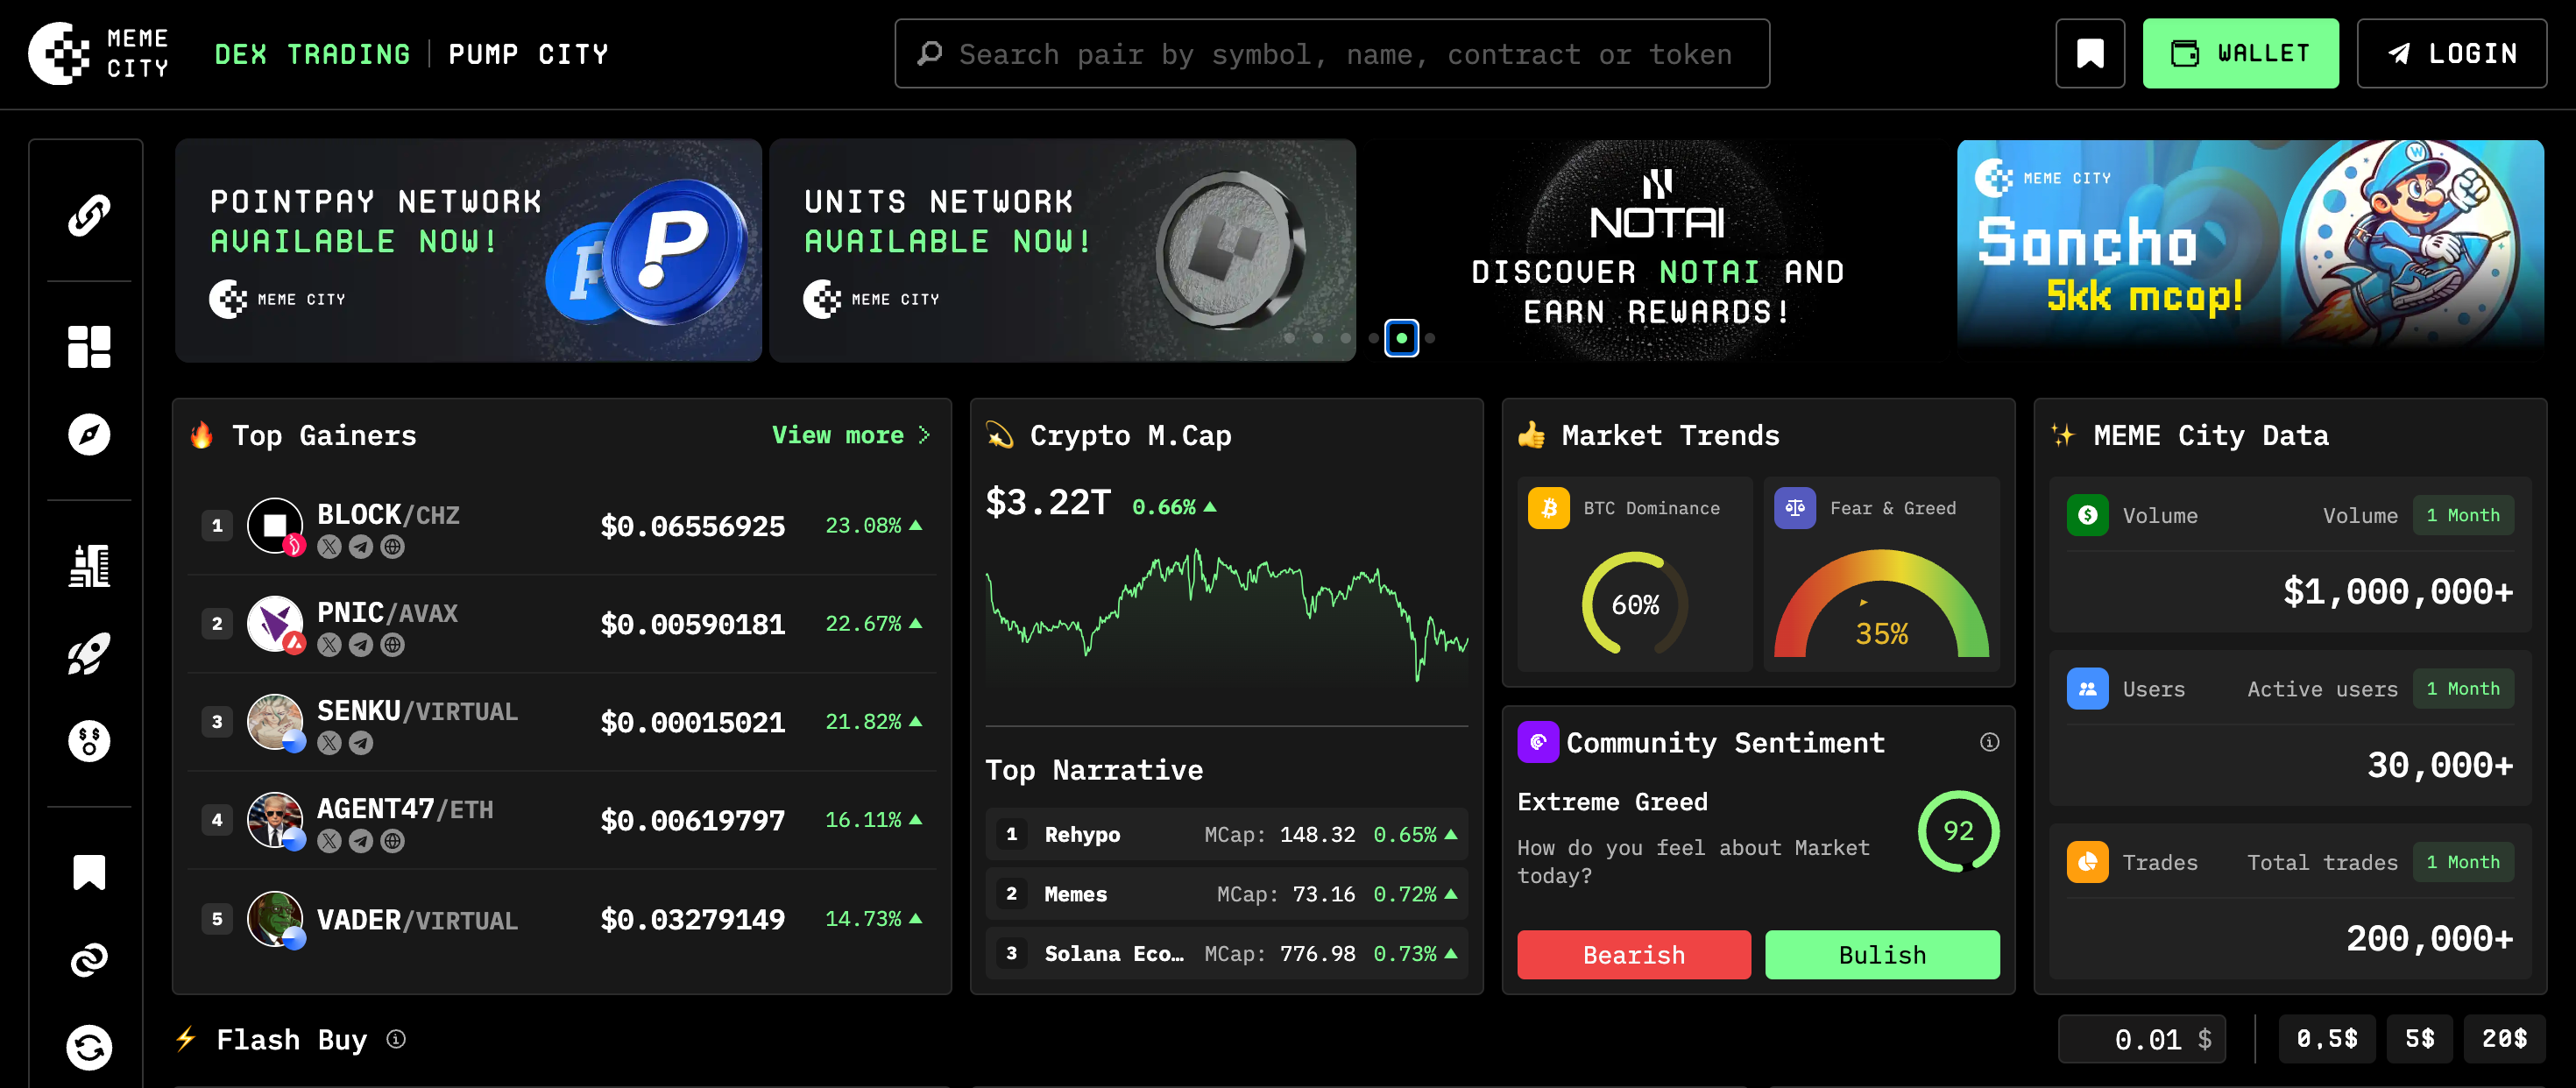Viewport: 2576px width, 1088px height.
Task: Focus the search pair input field
Action: [x=1332, y=53]
